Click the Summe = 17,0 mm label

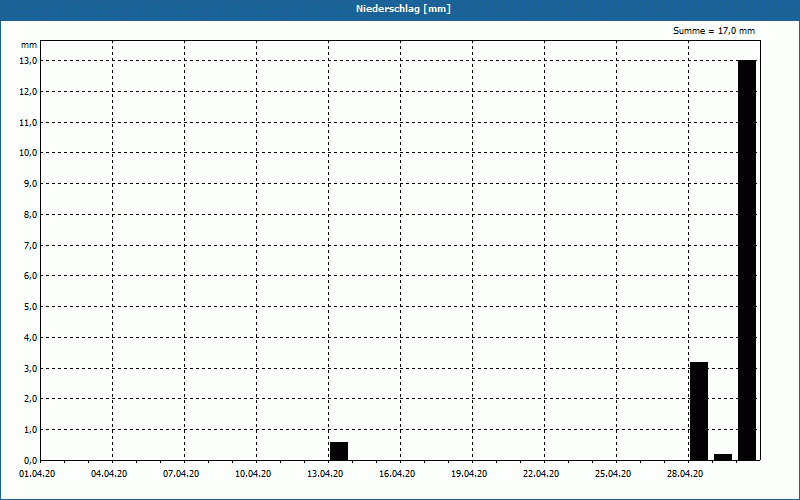click(x=714, y=31)
